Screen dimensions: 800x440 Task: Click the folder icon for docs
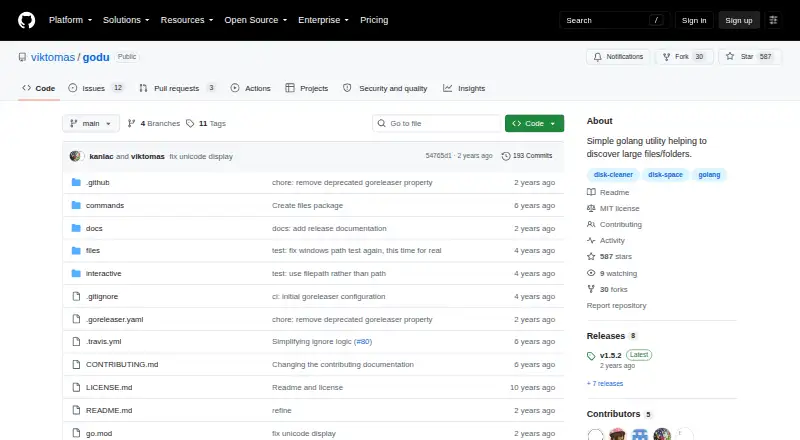76,228
